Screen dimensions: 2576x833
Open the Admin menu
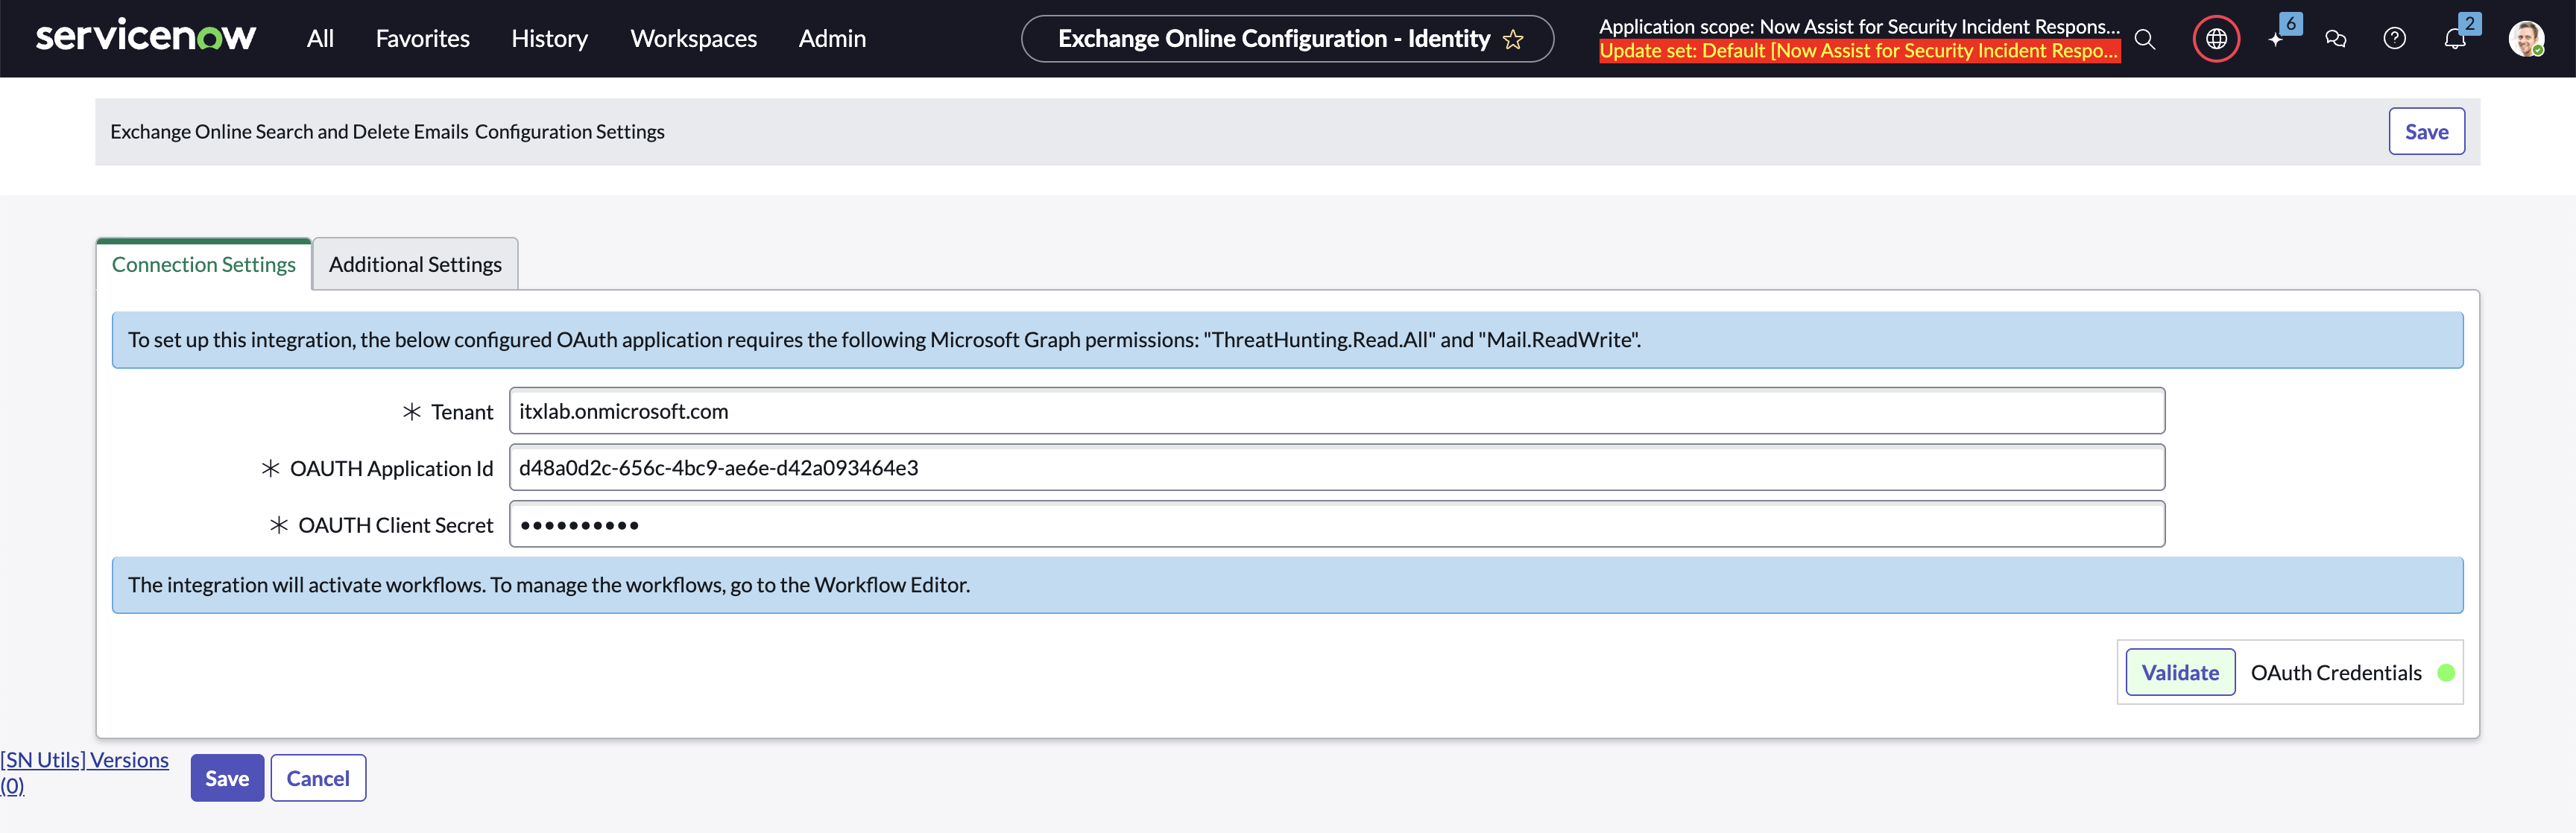point(832,39)
